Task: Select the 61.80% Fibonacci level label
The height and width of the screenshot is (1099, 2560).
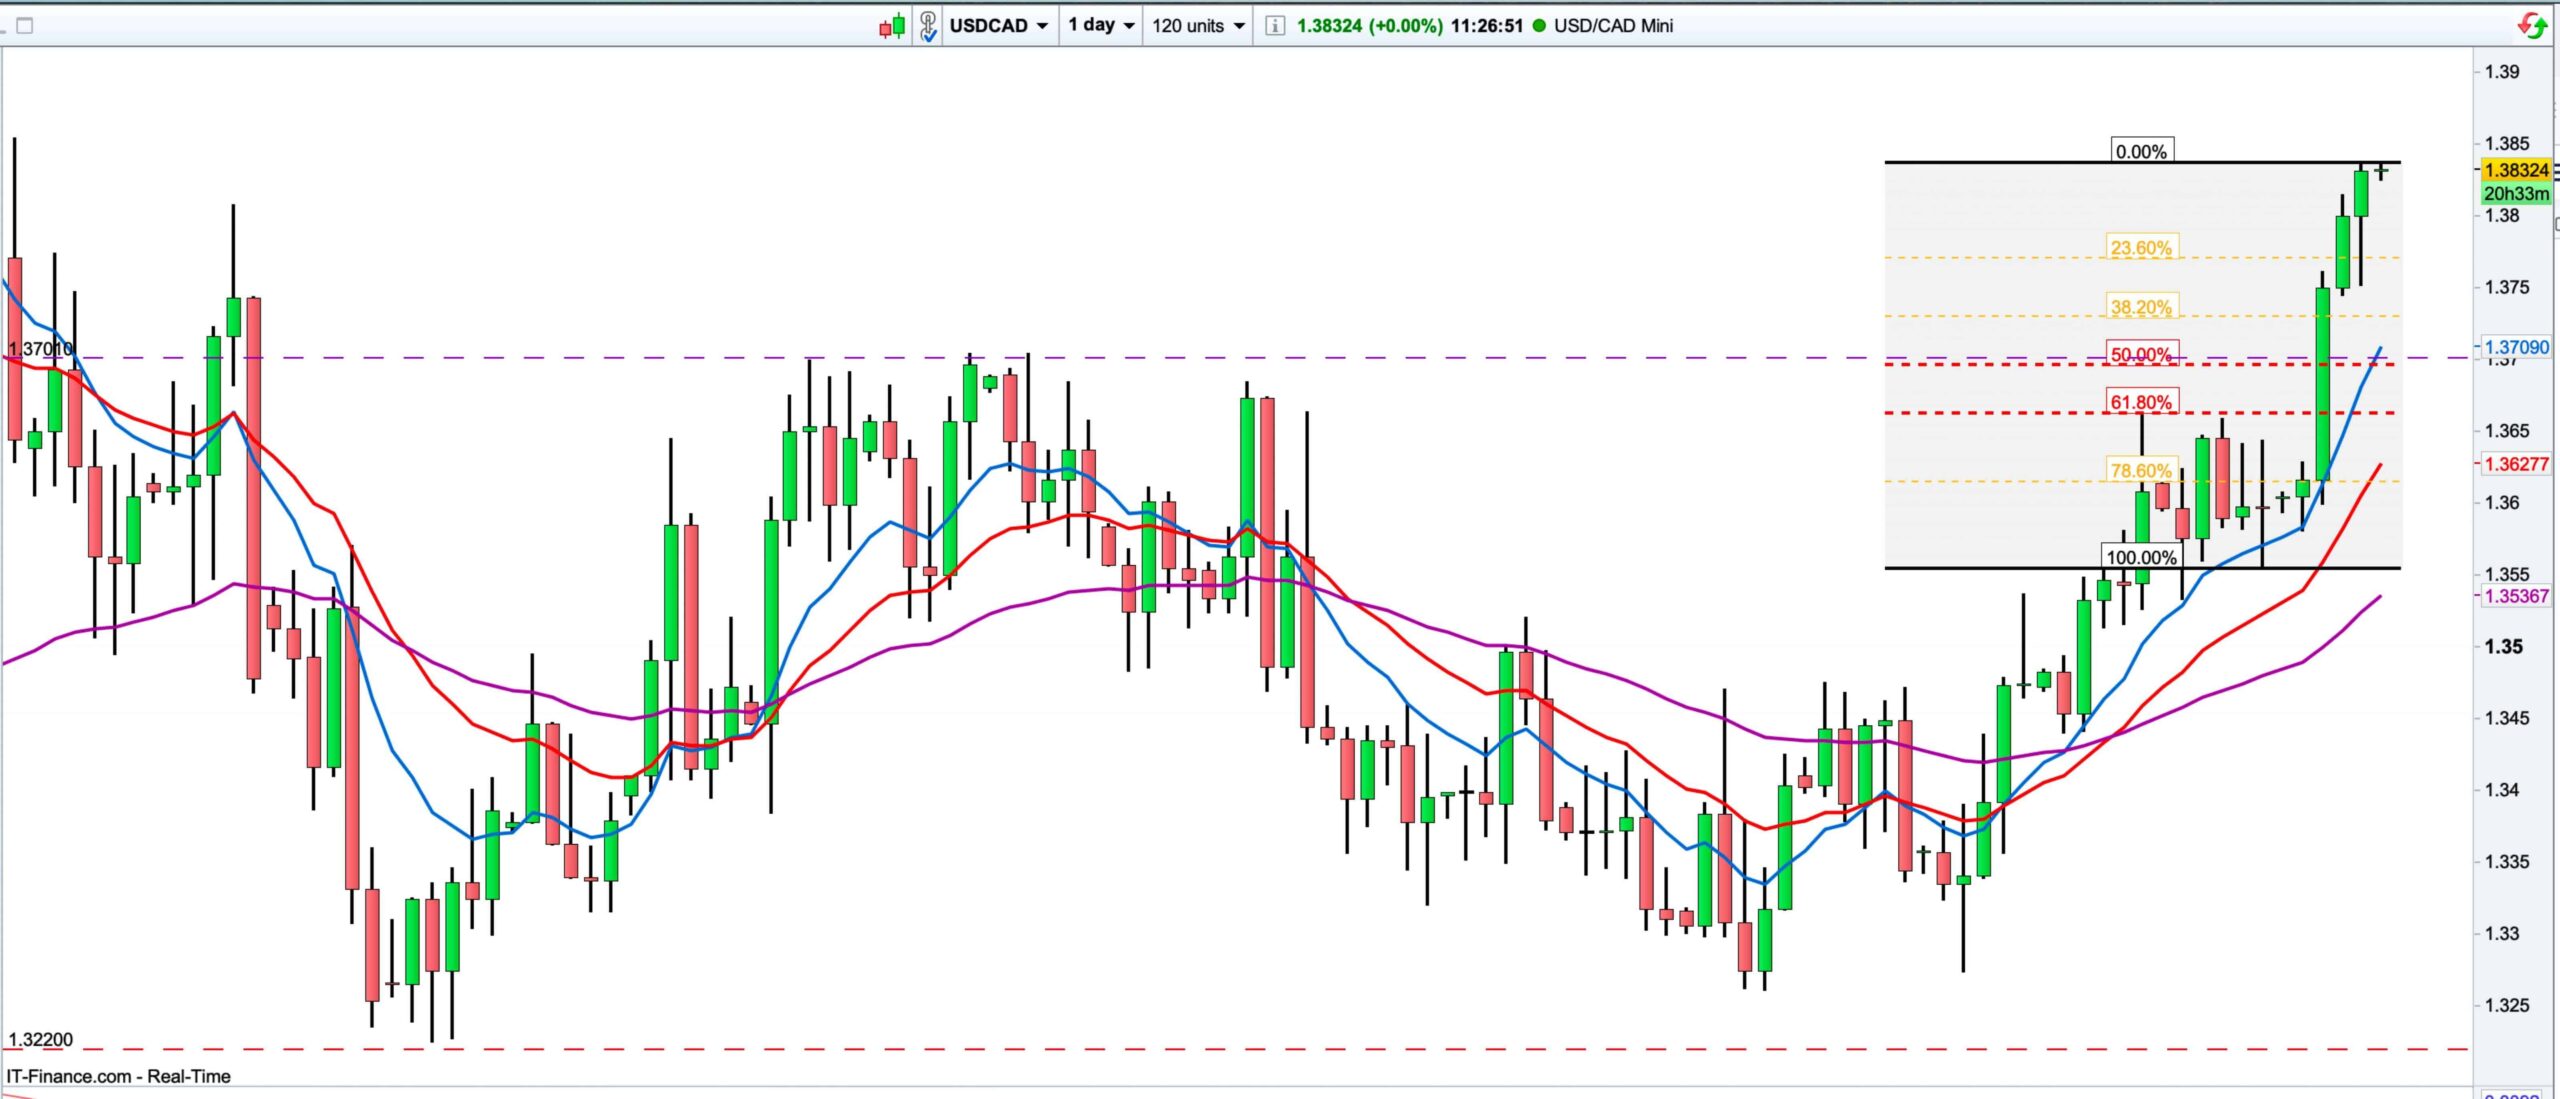Action: click(2141, 402)
